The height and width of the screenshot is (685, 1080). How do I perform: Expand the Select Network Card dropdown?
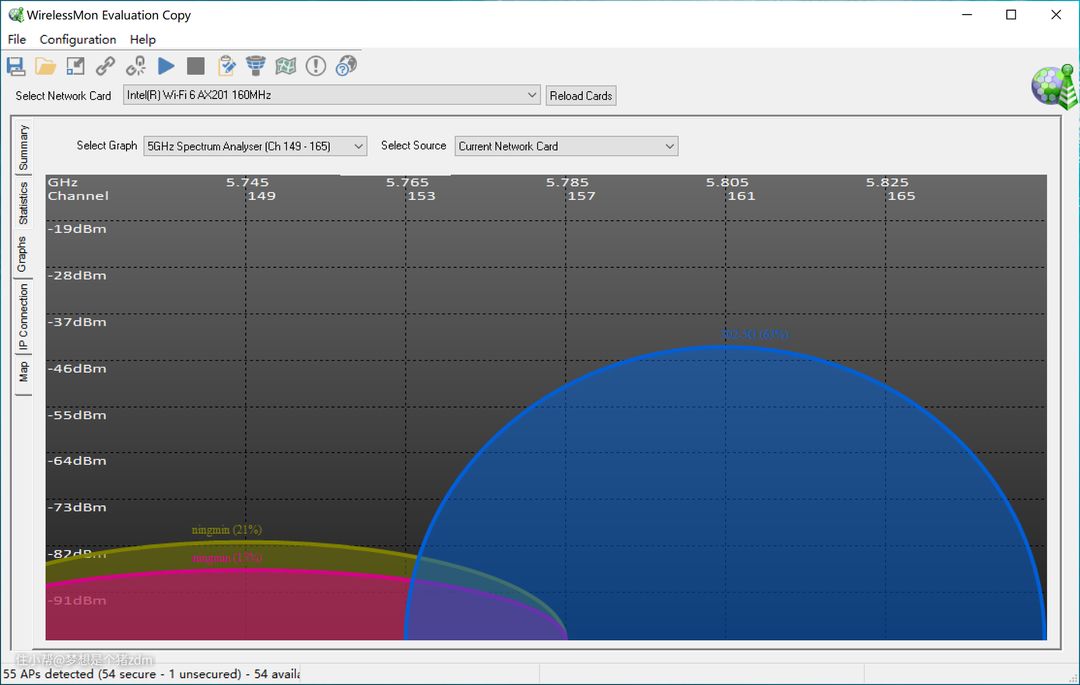pyautogui.click(x=532, y=95)
